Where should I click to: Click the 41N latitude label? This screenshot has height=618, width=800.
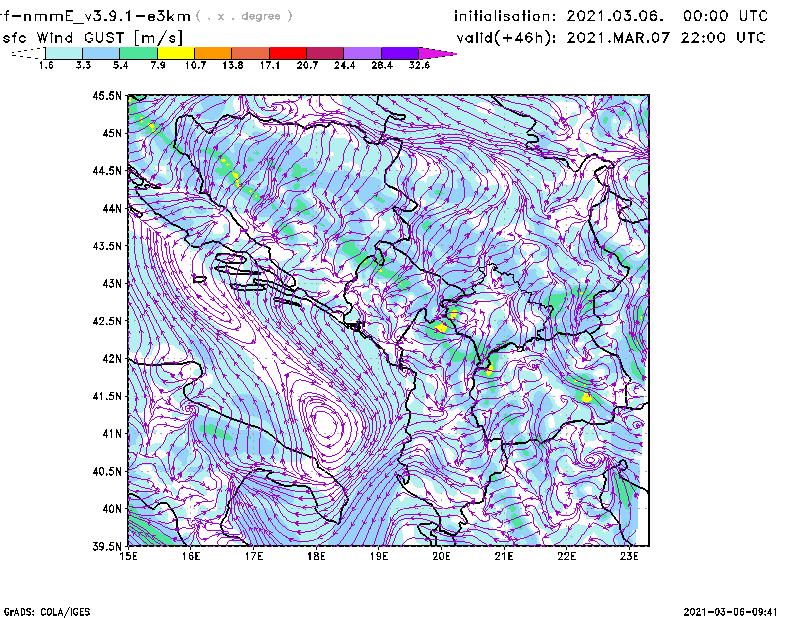point(112,434)
